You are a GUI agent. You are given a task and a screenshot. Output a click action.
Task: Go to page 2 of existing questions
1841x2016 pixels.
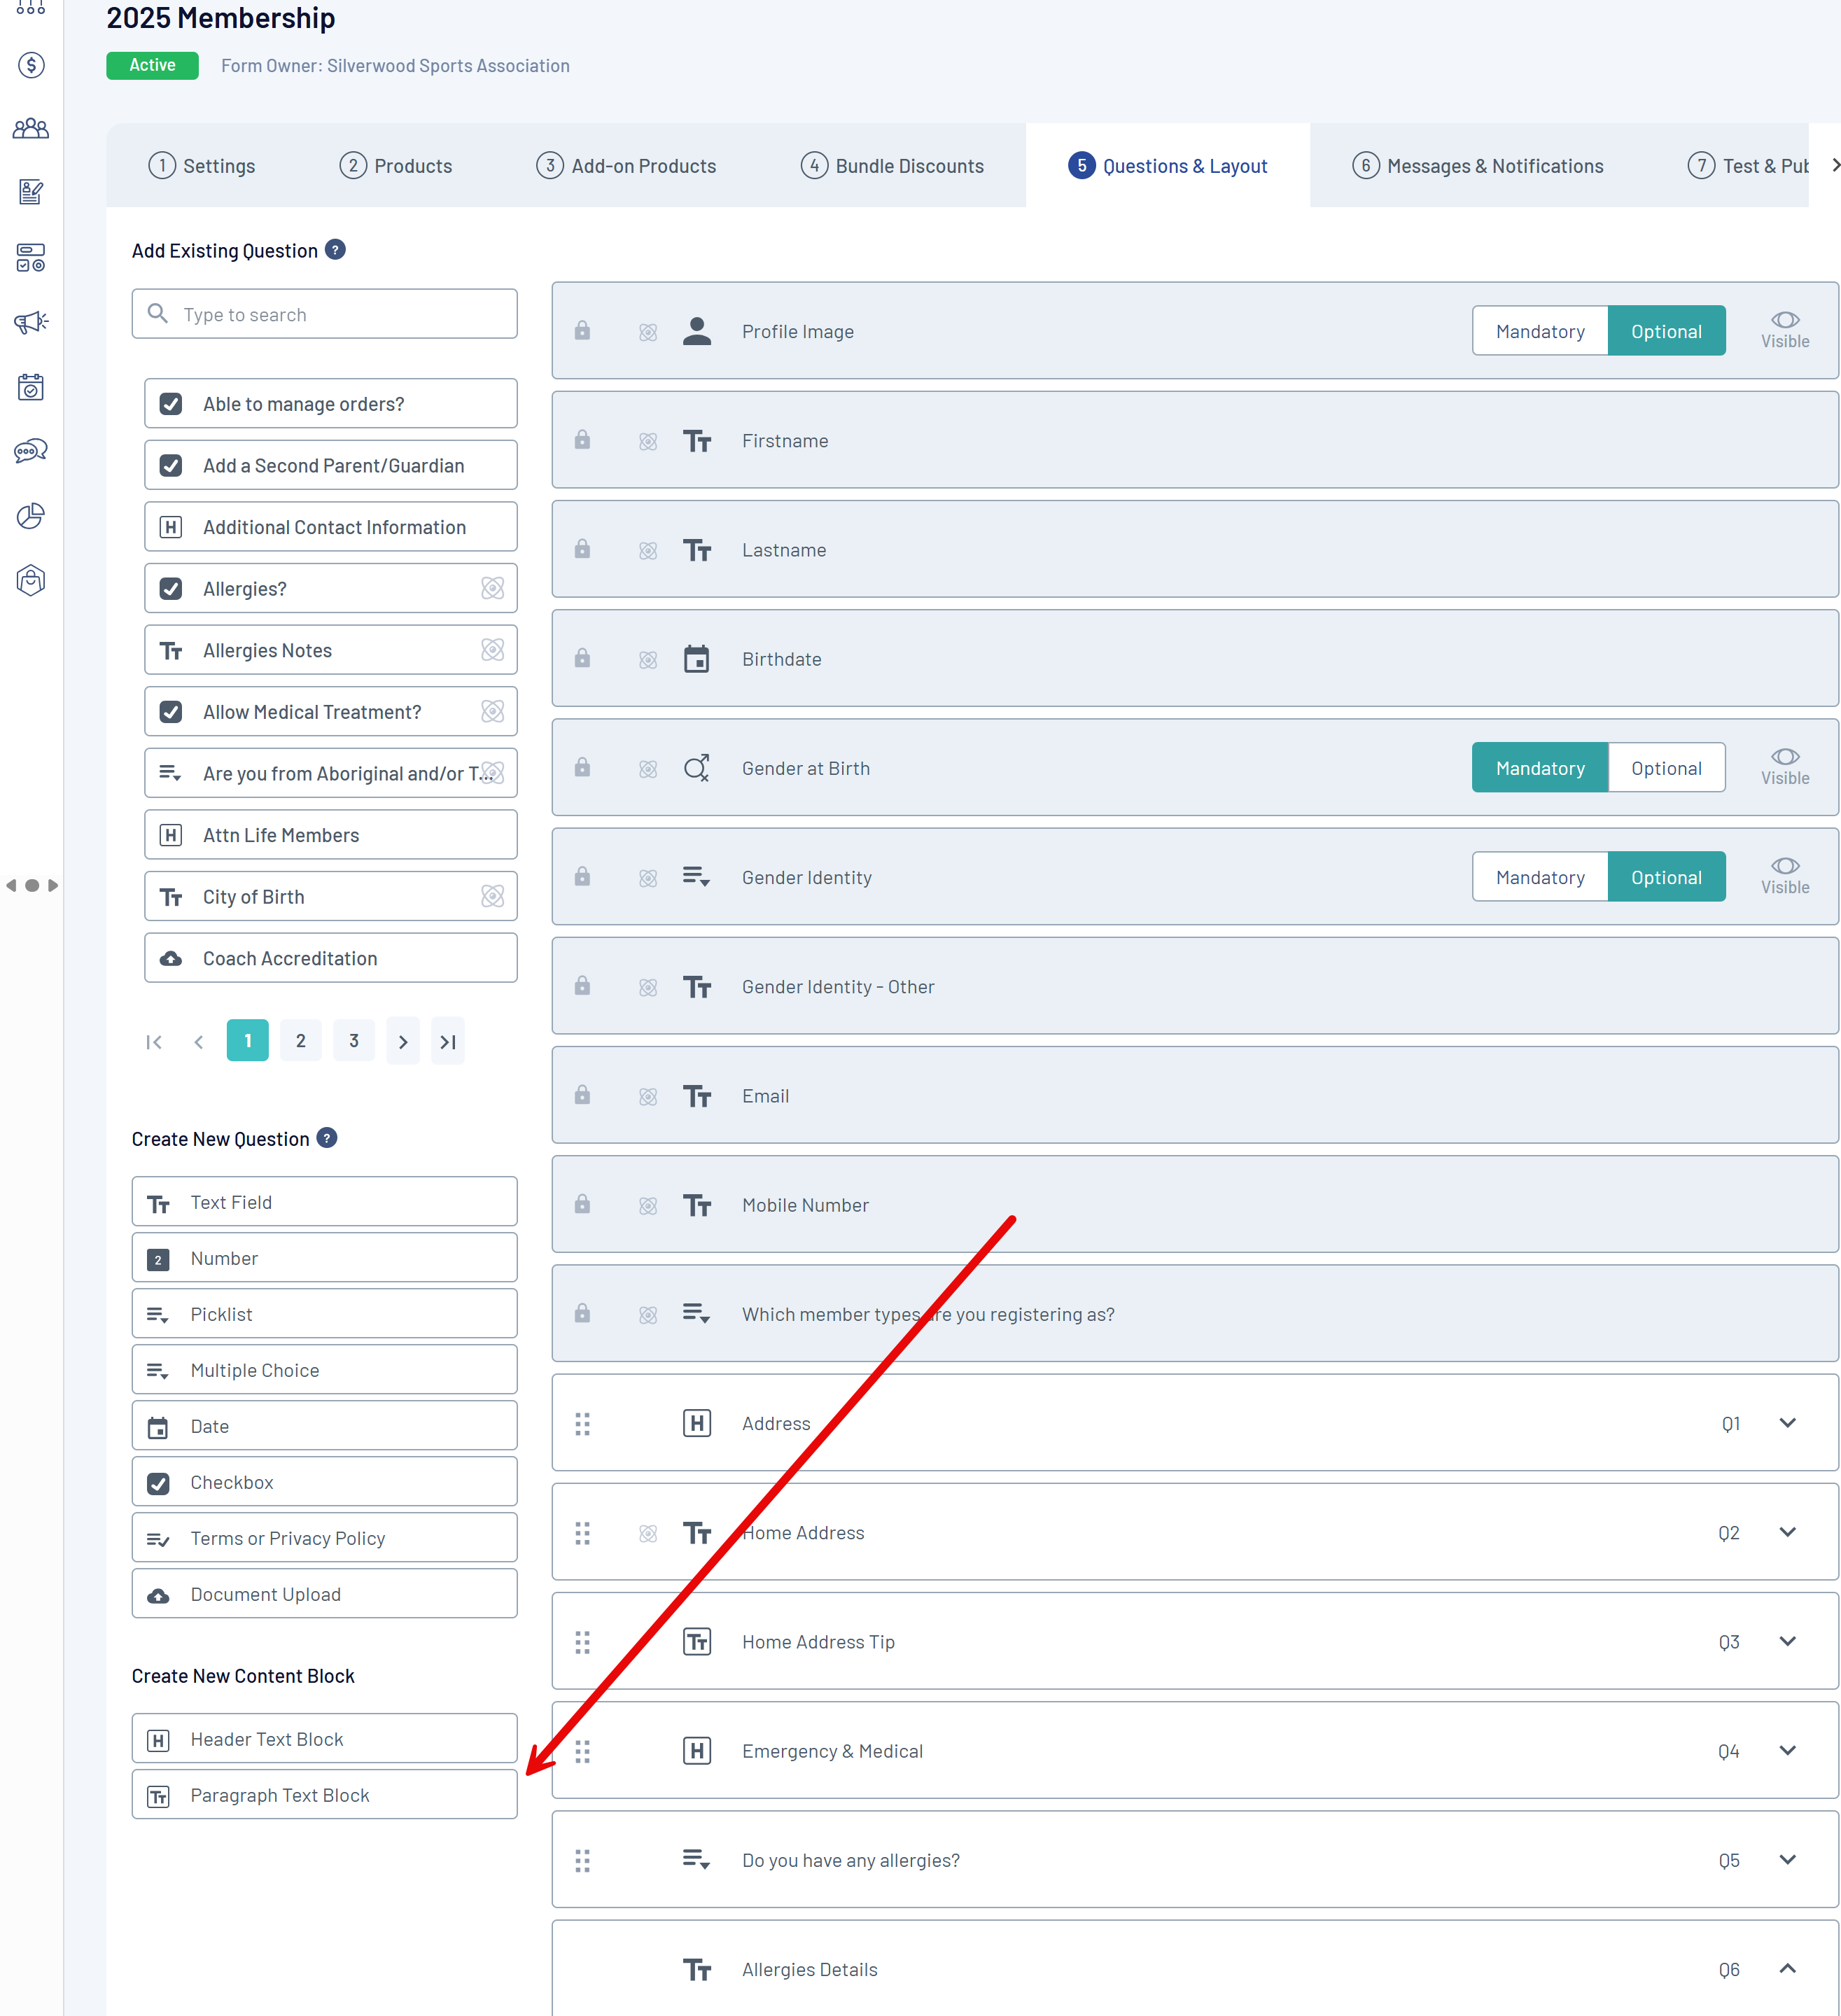[301, 1041]
